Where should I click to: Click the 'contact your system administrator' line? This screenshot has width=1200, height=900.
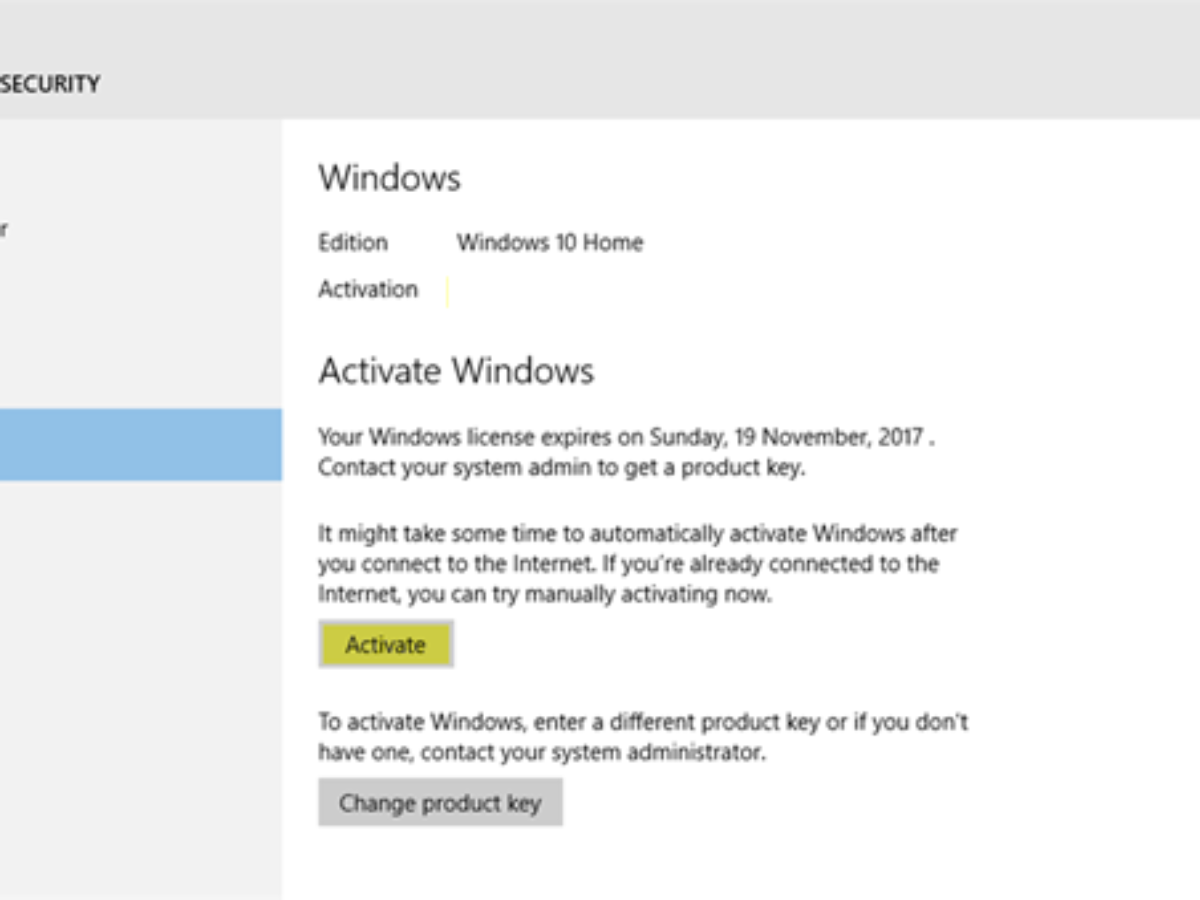point(542,752)
